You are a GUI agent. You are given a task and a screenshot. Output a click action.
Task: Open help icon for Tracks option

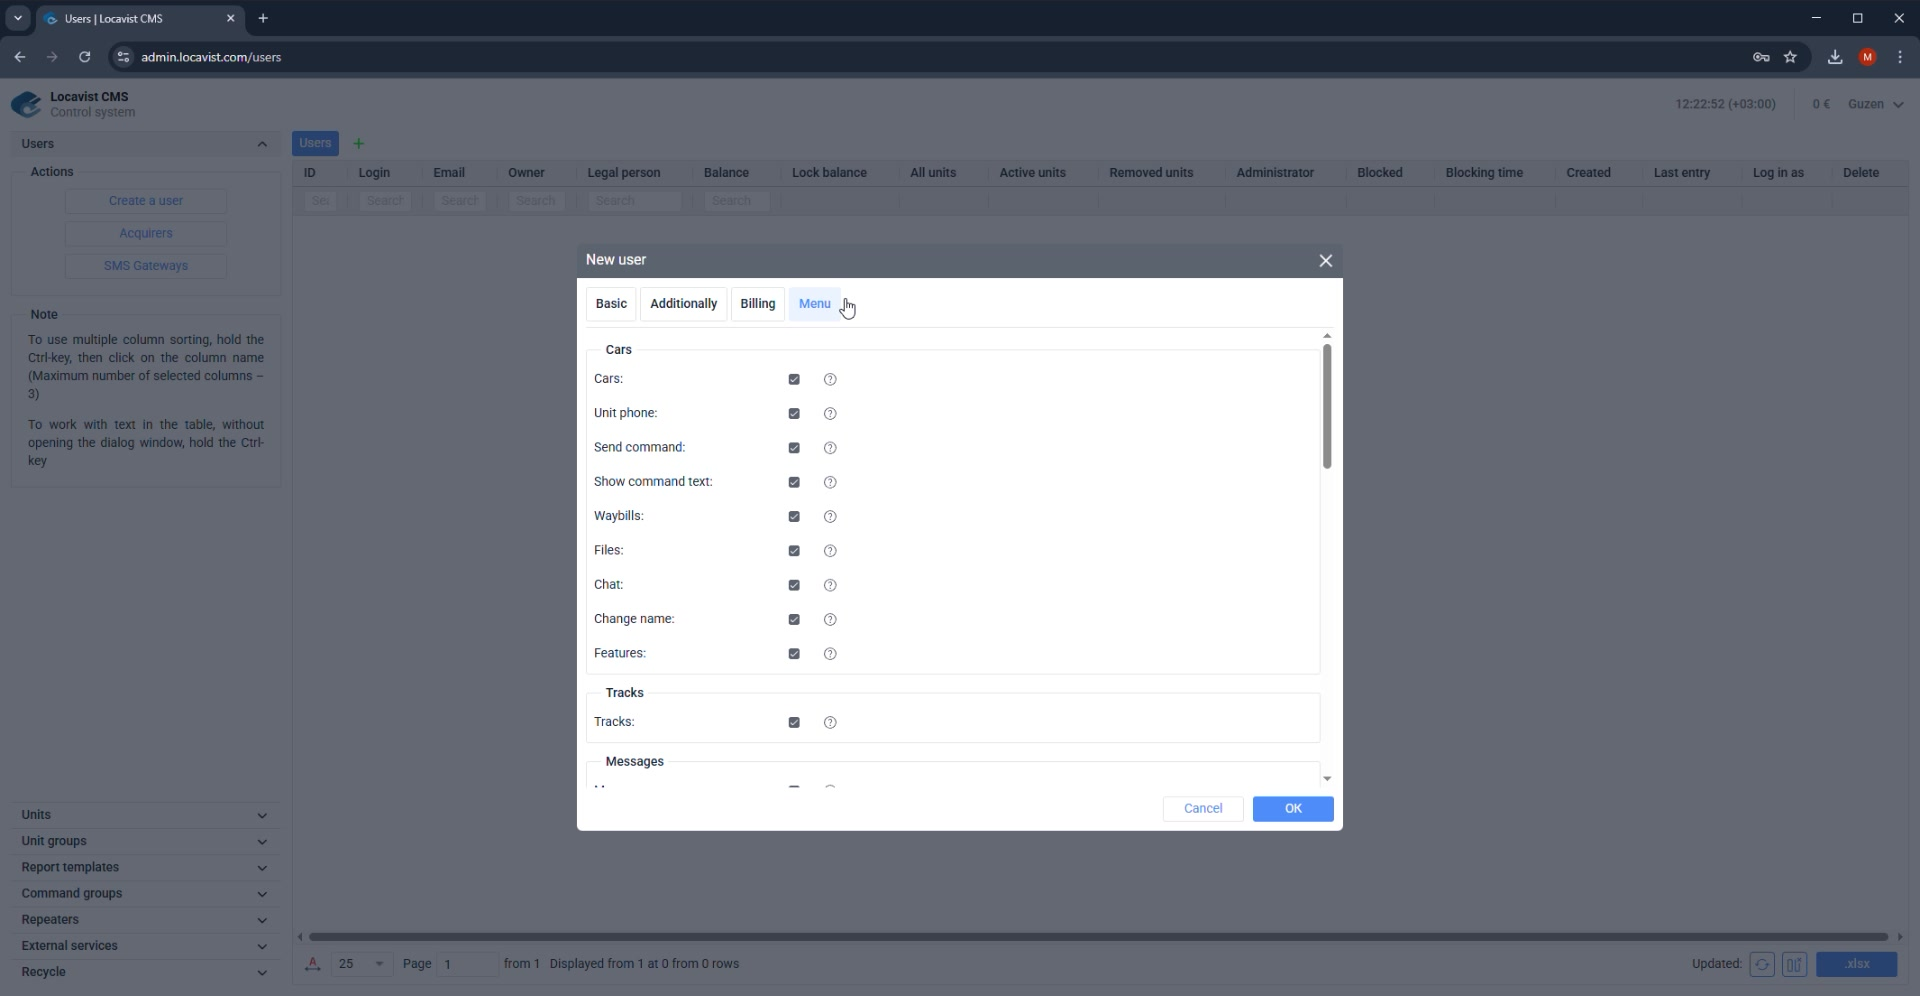pyautogui.click(x=830, y=723)
